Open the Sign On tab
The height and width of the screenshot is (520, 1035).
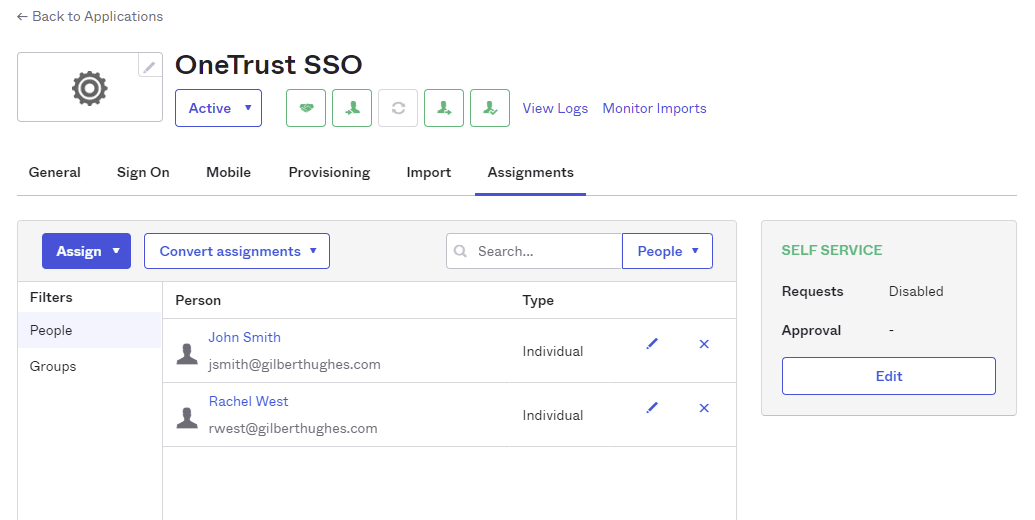143,172
